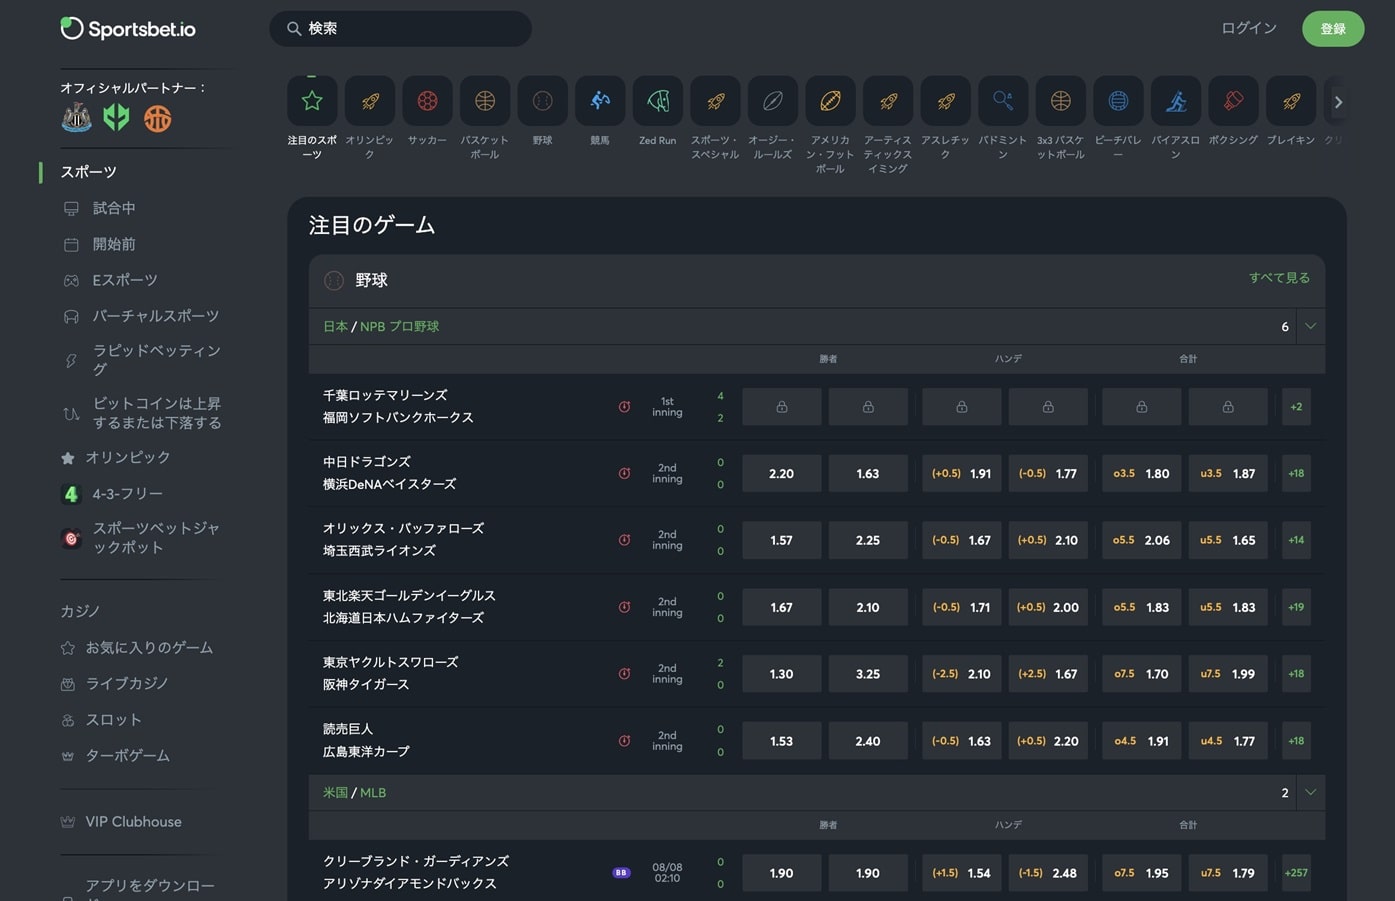Click the ログイン login link
Screen dimensions: 1395x901
click(x=1248, y=29)
